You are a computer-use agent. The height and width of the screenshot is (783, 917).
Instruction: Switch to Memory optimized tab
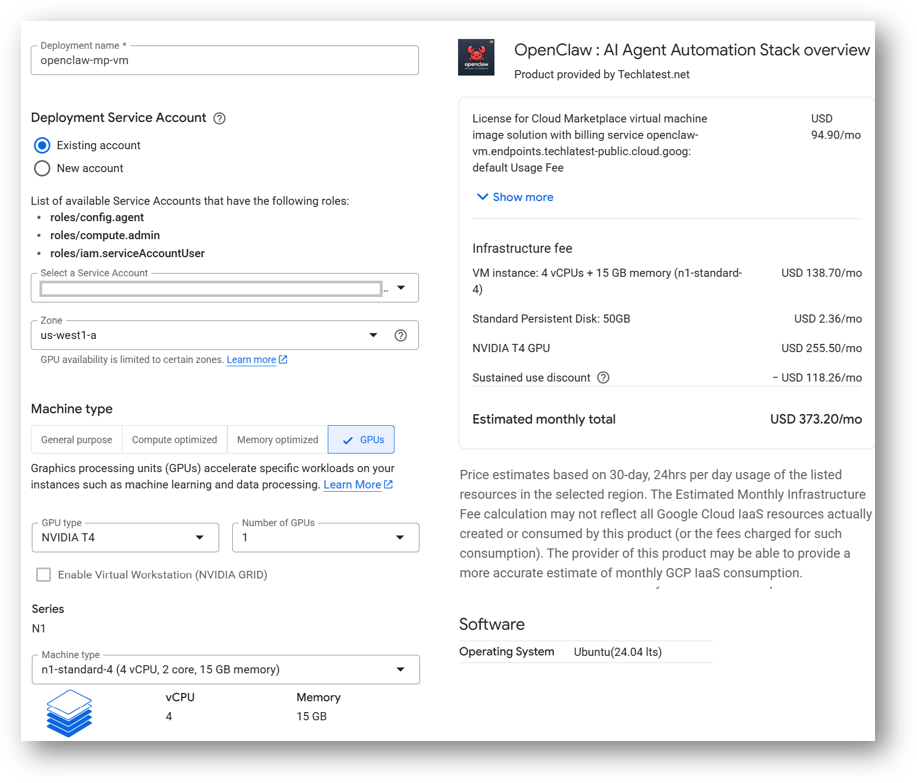[x=278, y=440]
